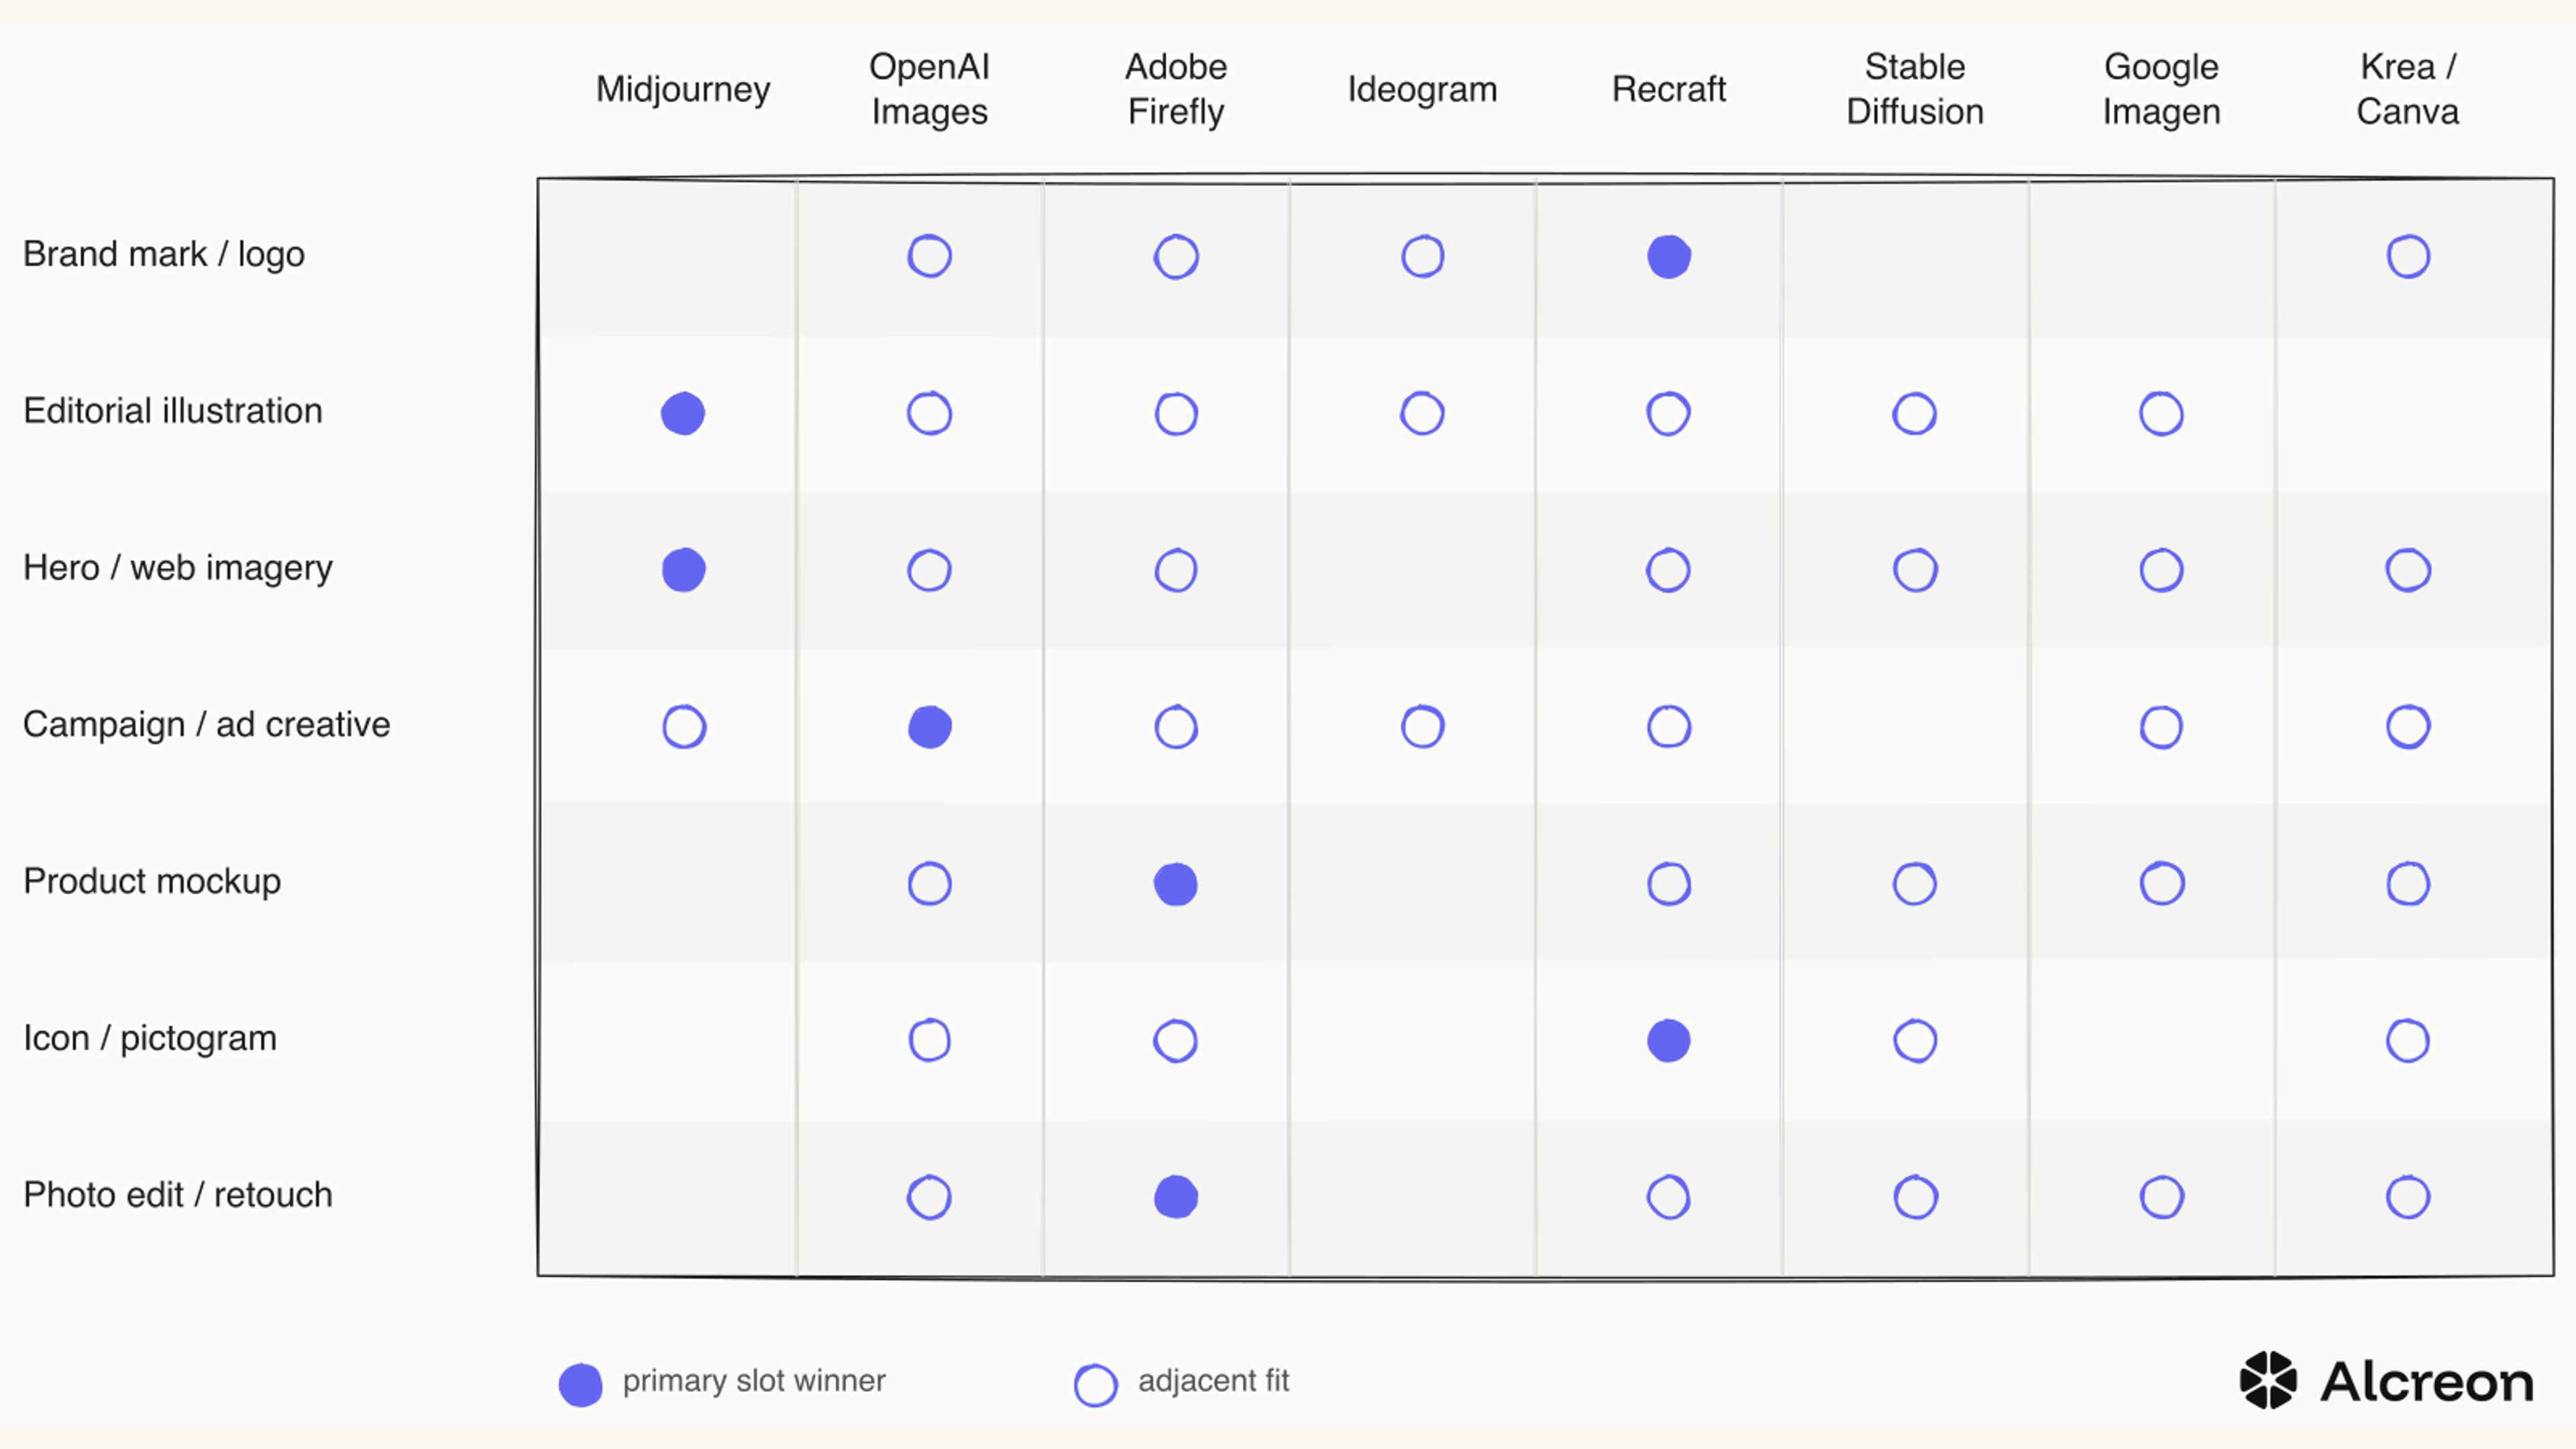Click filled OpenAI Images dot for Campaign / ad creative
The width and height of the screenshot is (2576, 1449).
930,727
